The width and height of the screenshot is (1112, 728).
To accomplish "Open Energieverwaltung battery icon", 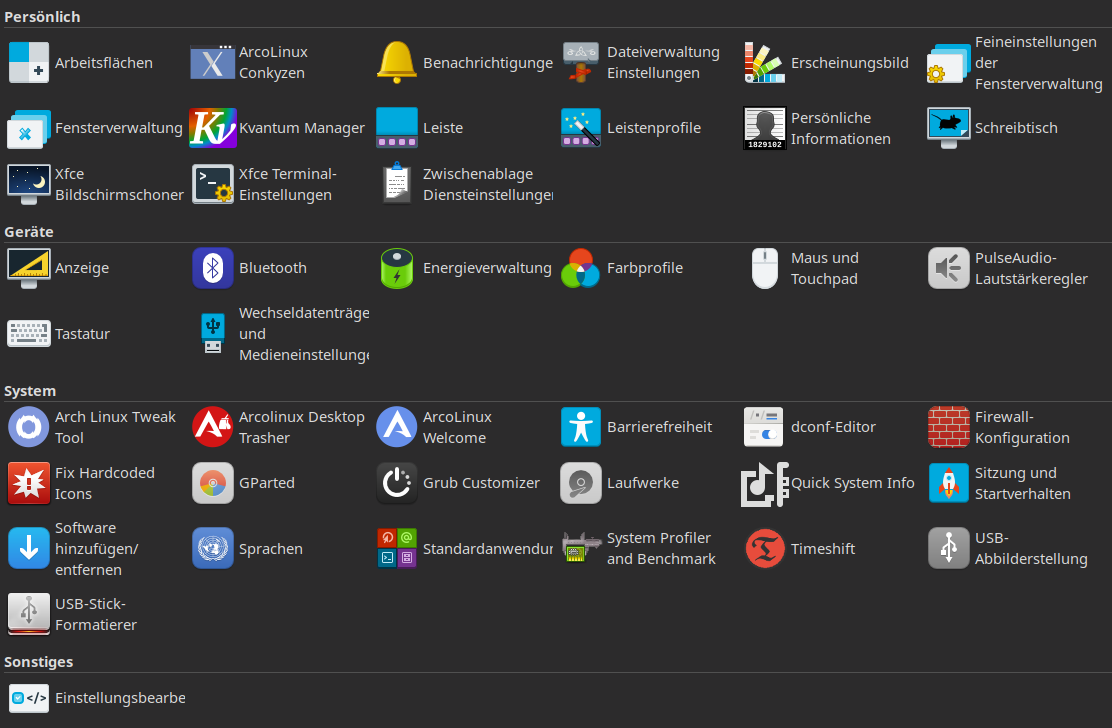I will pos(397,268).
